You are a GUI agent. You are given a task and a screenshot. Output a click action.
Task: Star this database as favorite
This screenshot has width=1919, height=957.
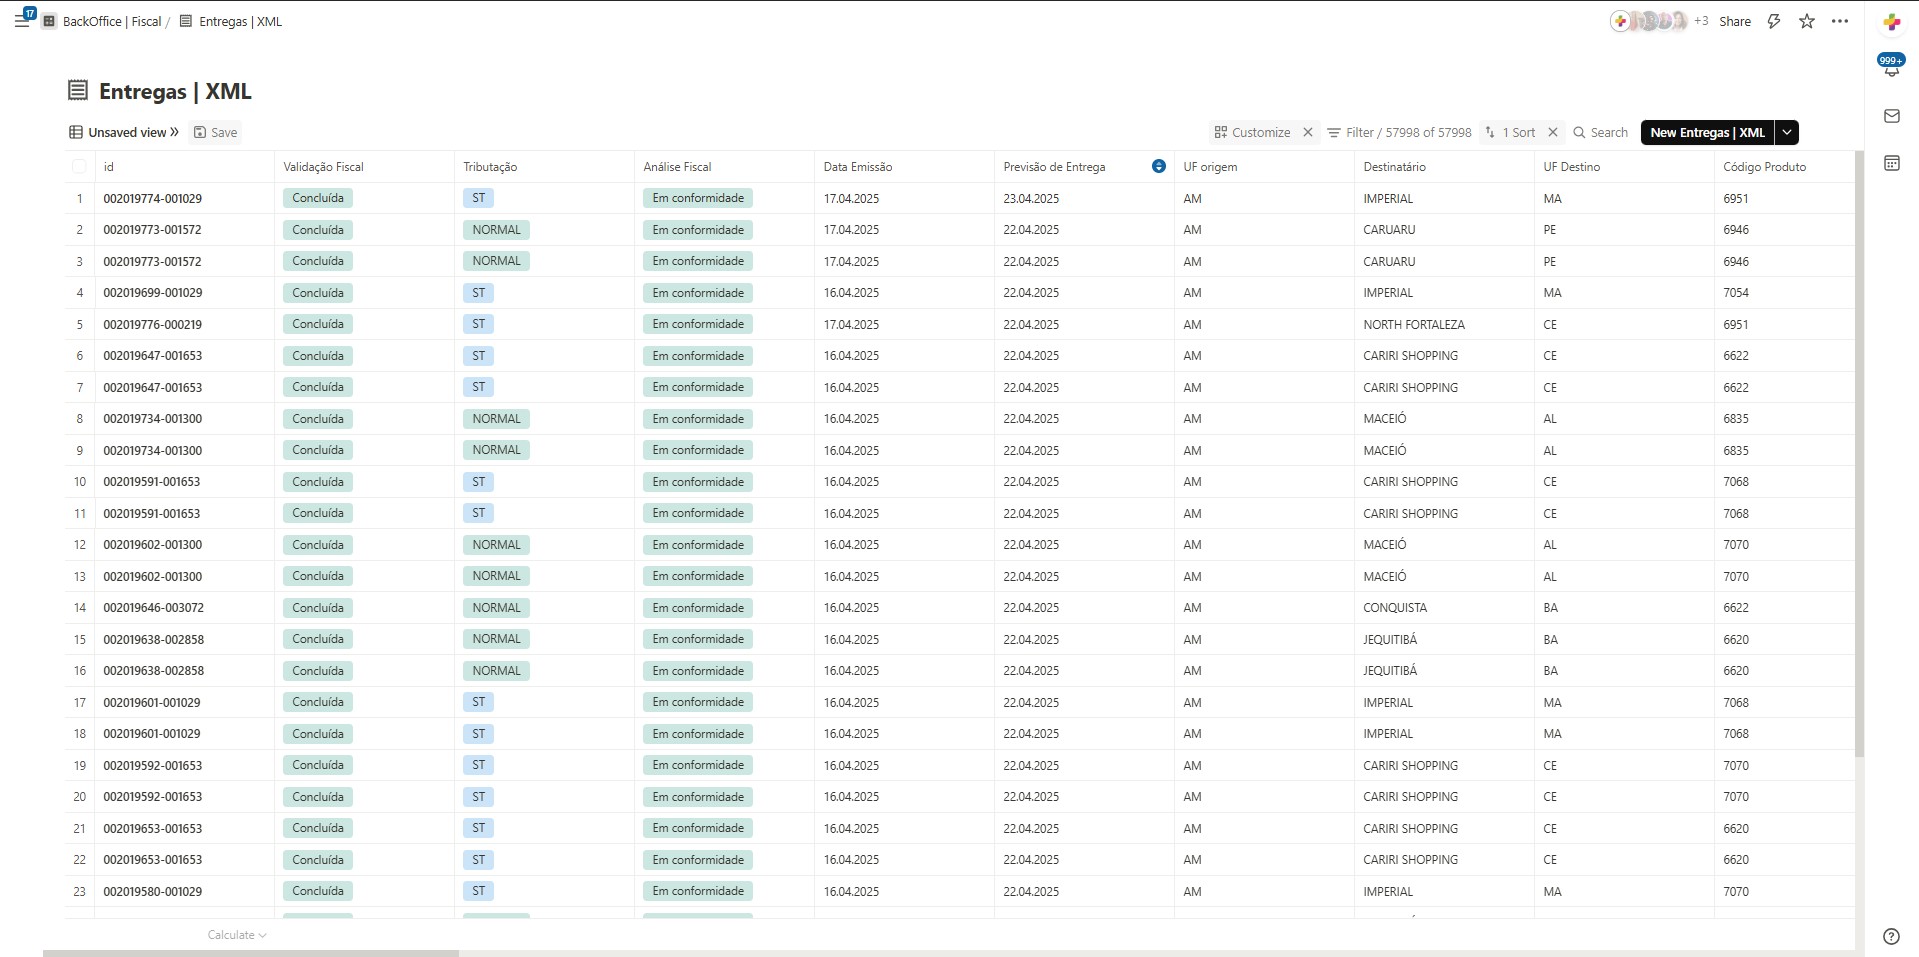1807,21
